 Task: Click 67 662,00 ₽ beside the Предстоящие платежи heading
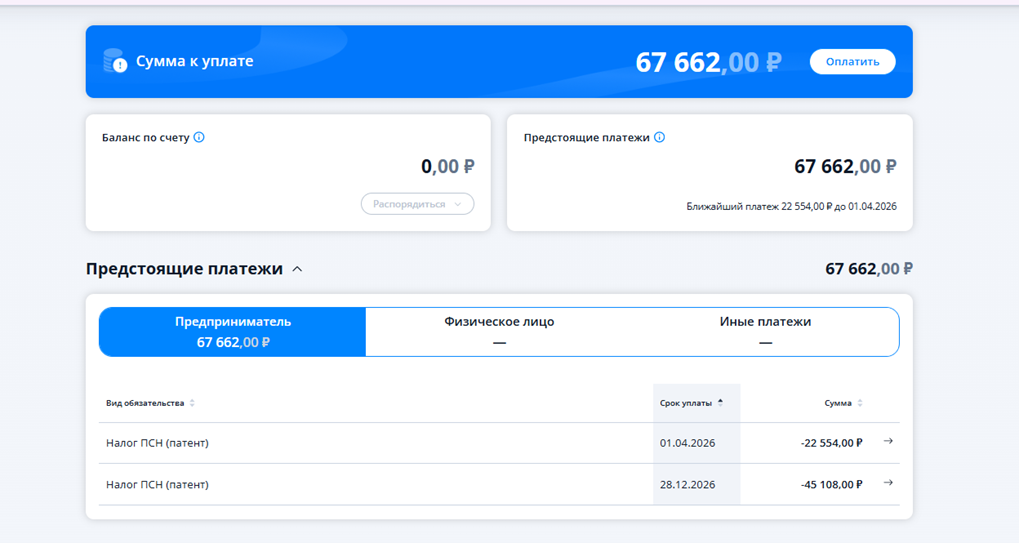869,269
